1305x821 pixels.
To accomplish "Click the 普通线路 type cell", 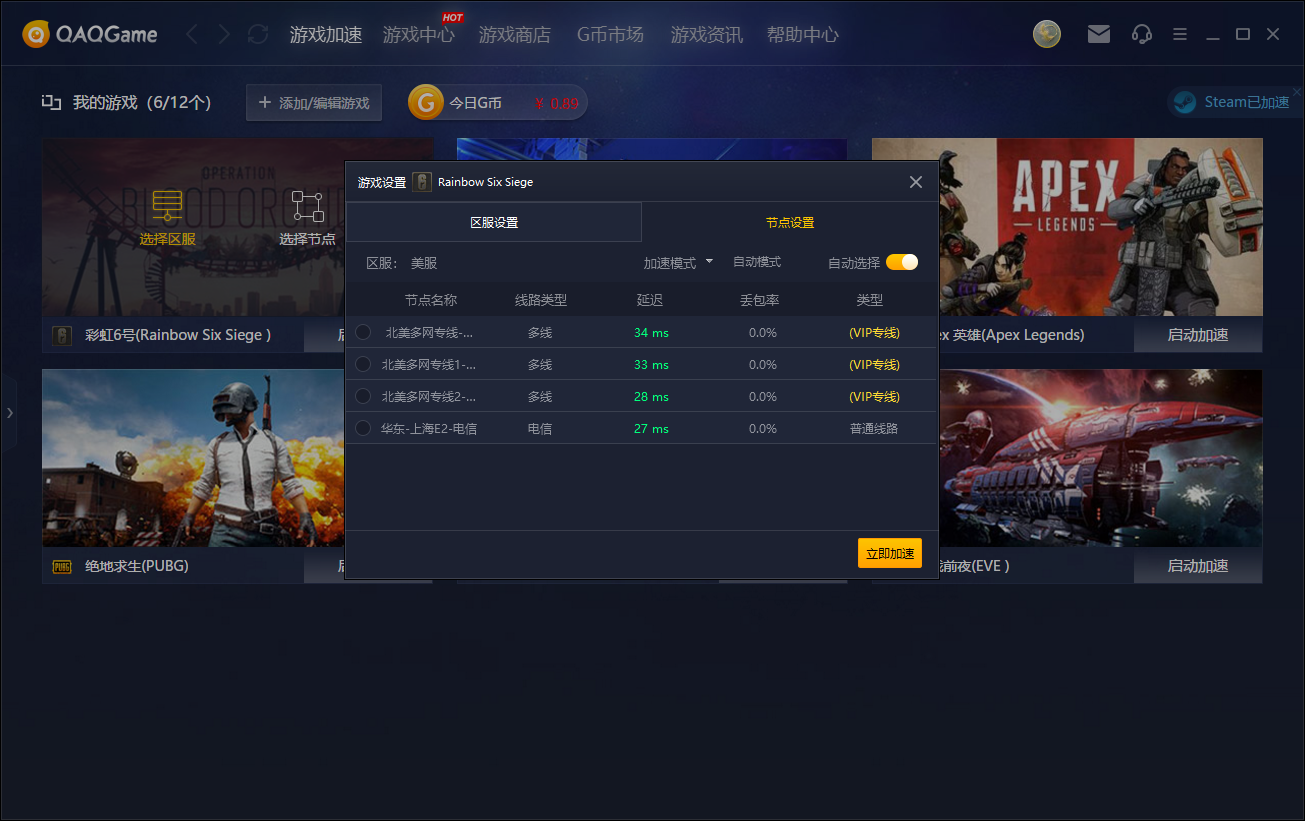I will [x=874, y=428].
